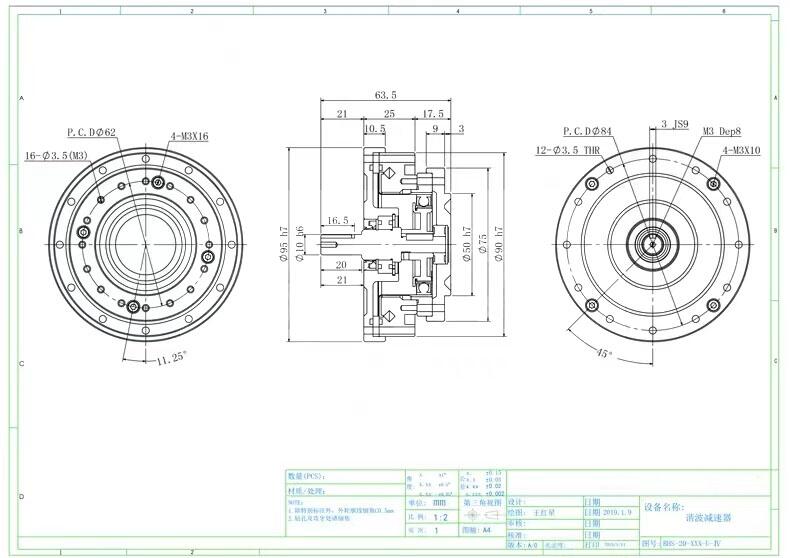This screenshot has width=790, height=558.
Task: Click the center of the left flange view
Action: [x=147, y=243]
